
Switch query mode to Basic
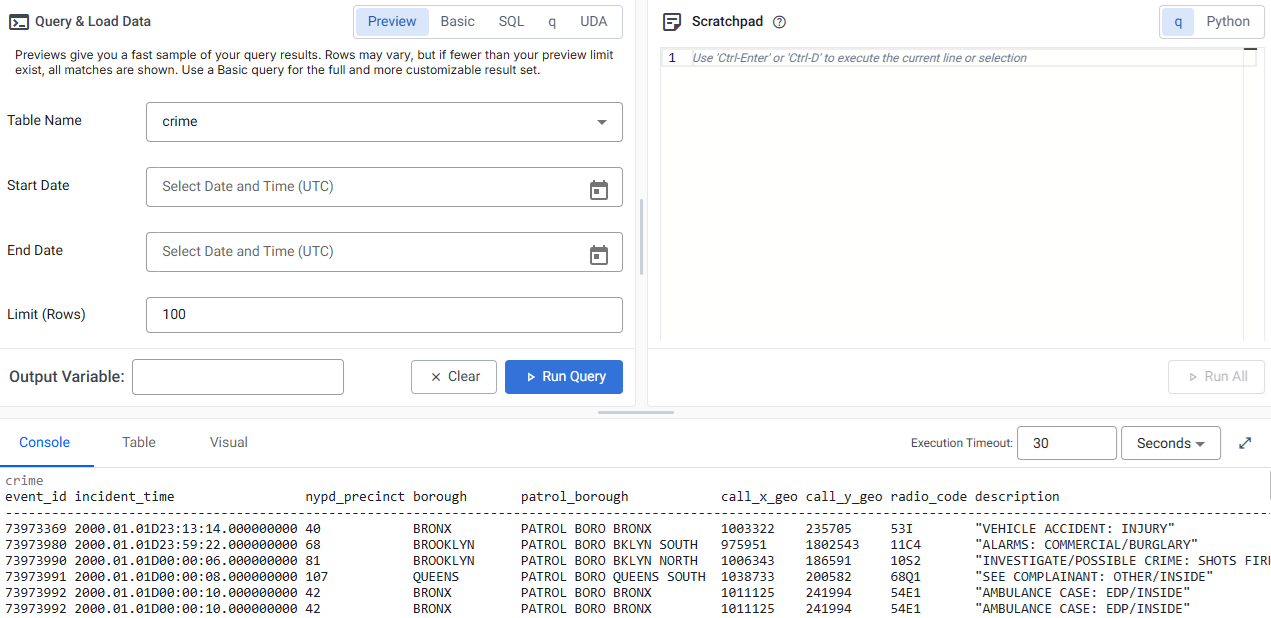tap(457, 21)
